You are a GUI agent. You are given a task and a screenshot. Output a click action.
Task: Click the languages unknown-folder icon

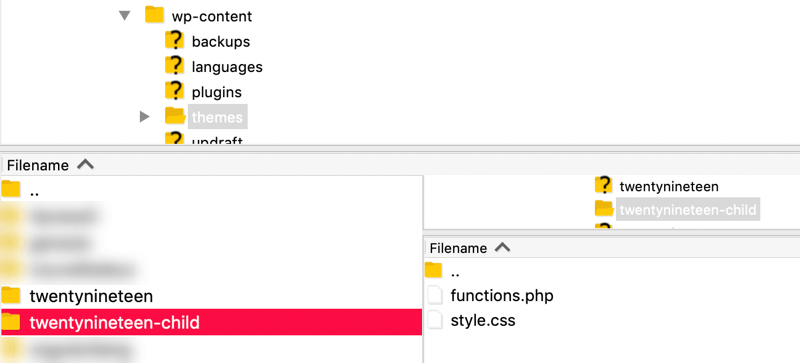tap(174, 66)
